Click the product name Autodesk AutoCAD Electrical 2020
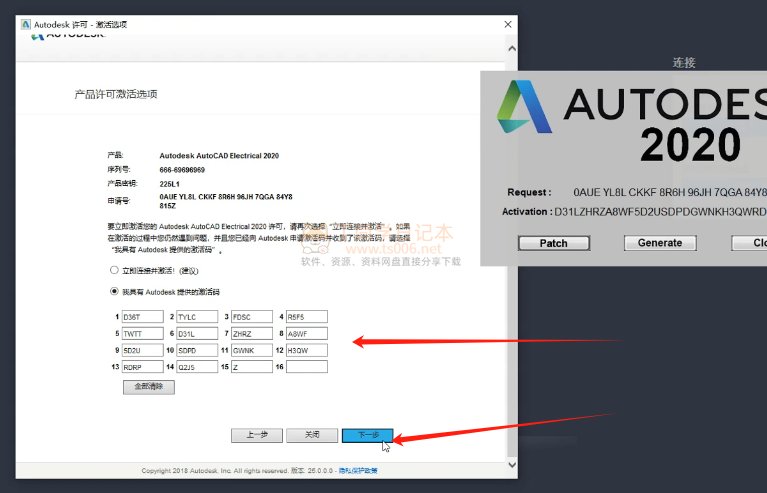 [219, 156]
